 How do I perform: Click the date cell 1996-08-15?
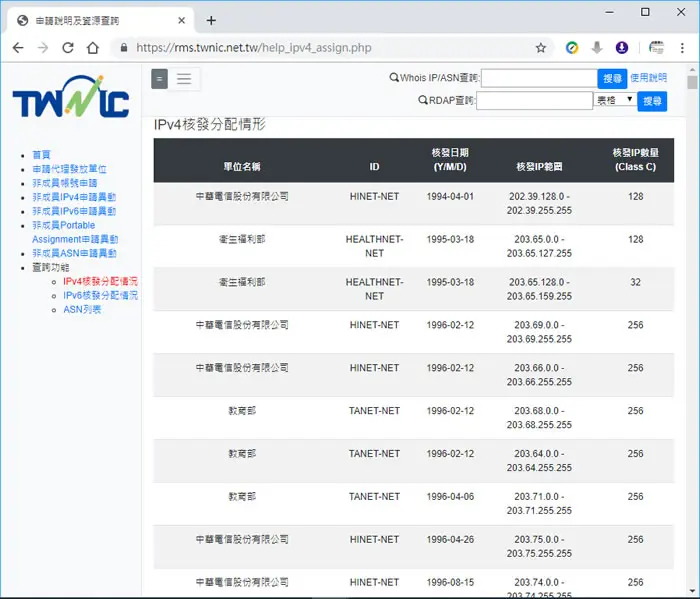pyautogui.click(x=450, y=582)
